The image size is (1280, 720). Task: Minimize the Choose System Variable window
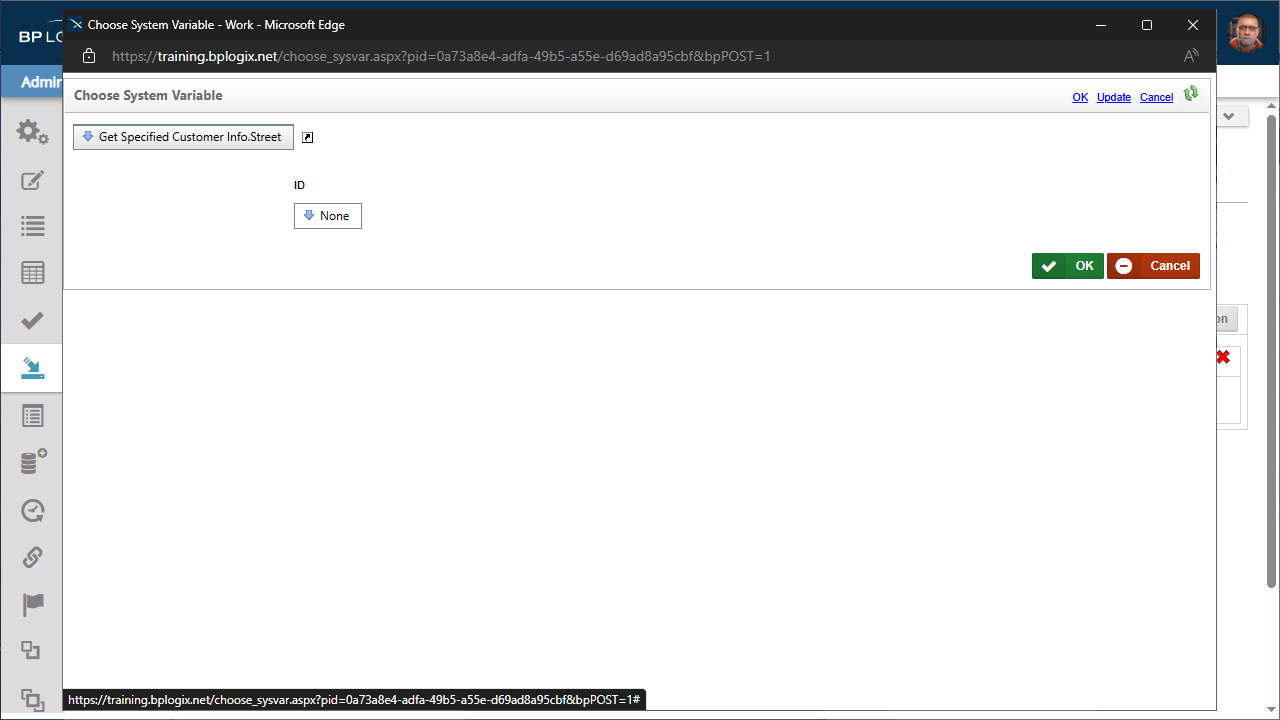click(1101, 25)
